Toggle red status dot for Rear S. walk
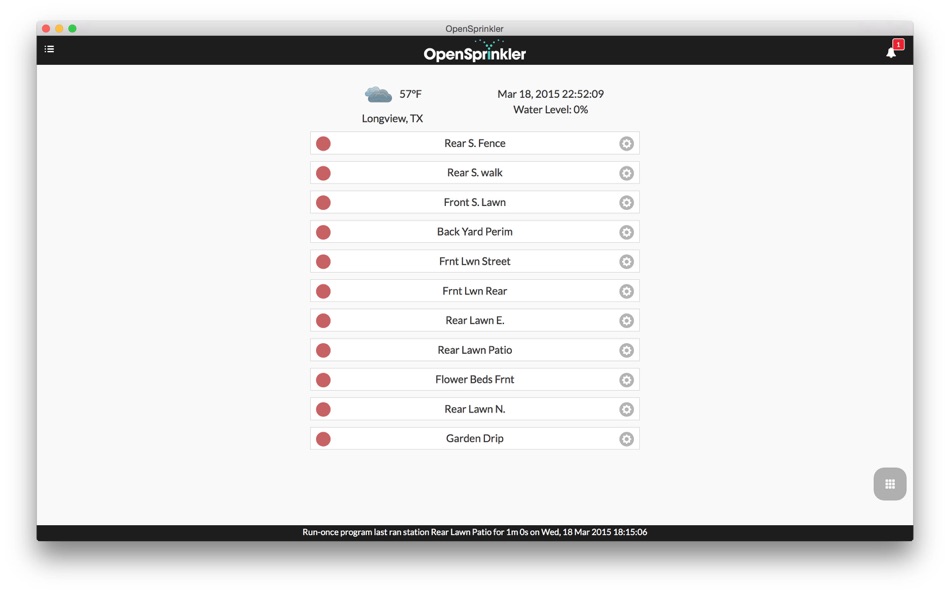The height and width of the screenshot is (594, 950). pyautogui.click(x=324, y=173)
